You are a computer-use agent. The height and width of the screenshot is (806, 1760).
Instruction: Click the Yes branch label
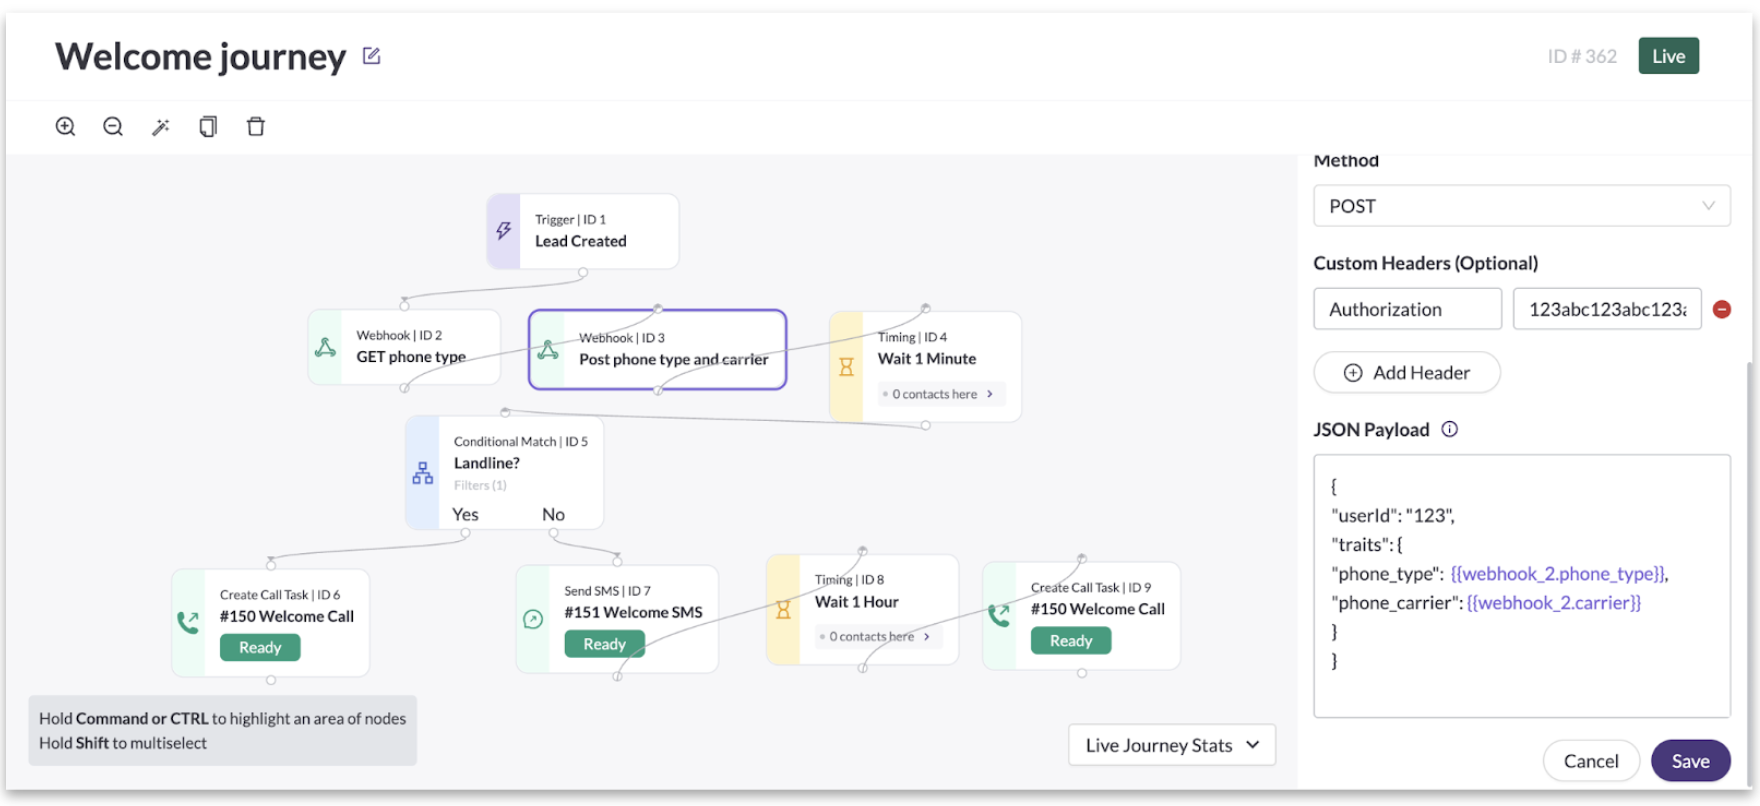pyautogui.click(x=465, y=514)
